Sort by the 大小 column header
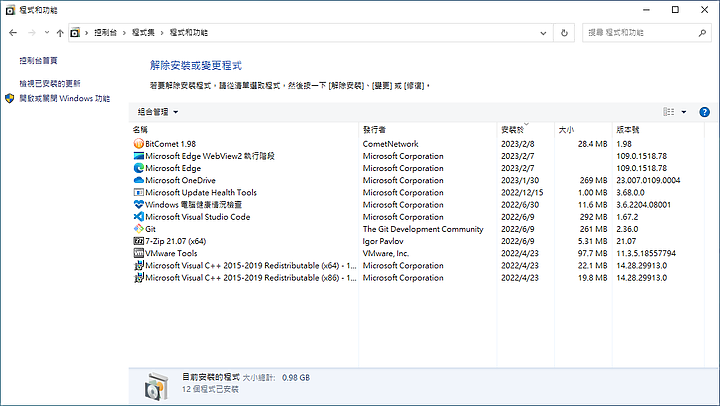Viewport: 720px width, 406px height. coord(583,130)
